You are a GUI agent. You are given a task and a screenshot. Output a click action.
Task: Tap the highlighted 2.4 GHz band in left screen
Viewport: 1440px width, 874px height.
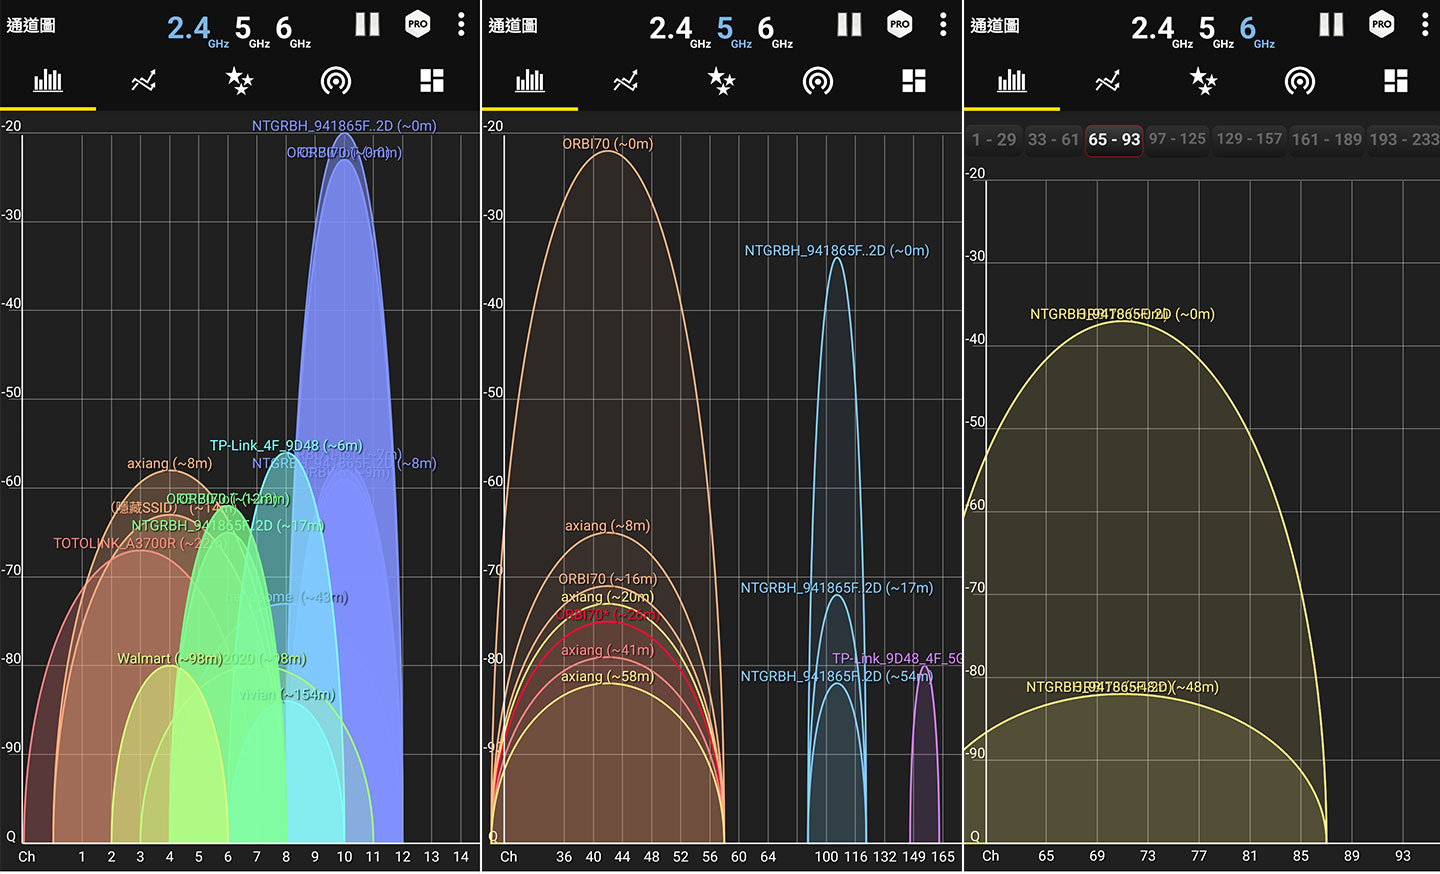[198, 30]
